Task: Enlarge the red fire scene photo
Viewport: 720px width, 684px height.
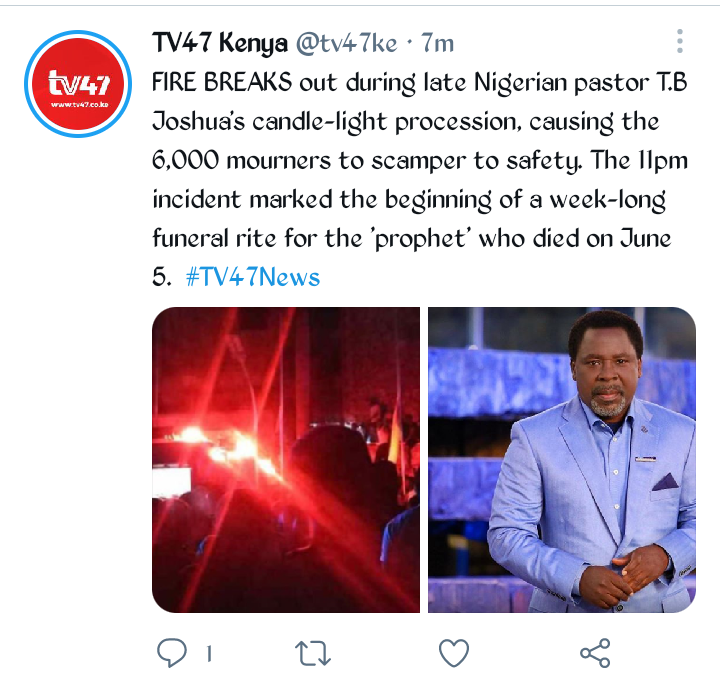Action: click(286, 460)
